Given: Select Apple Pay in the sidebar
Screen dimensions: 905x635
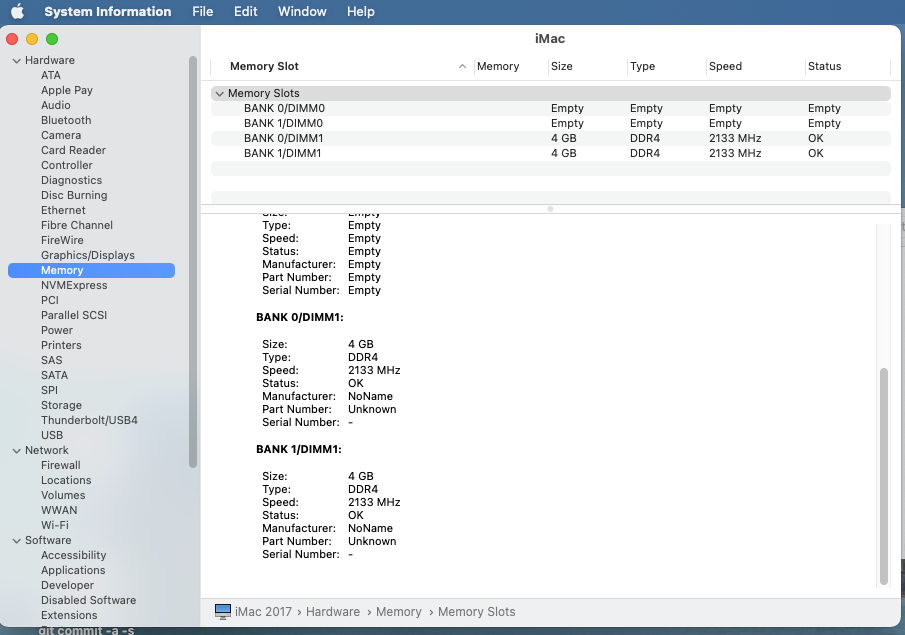Looking at the screenshot, I should point(67,91).
